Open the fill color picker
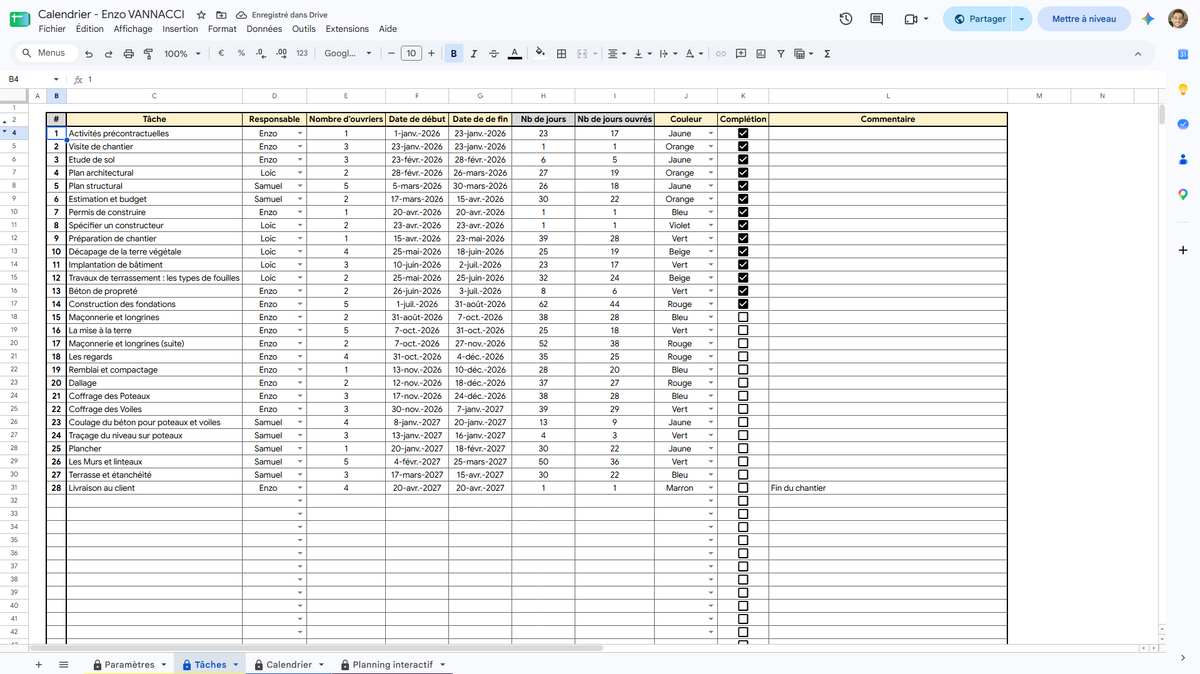 point(540,54)
